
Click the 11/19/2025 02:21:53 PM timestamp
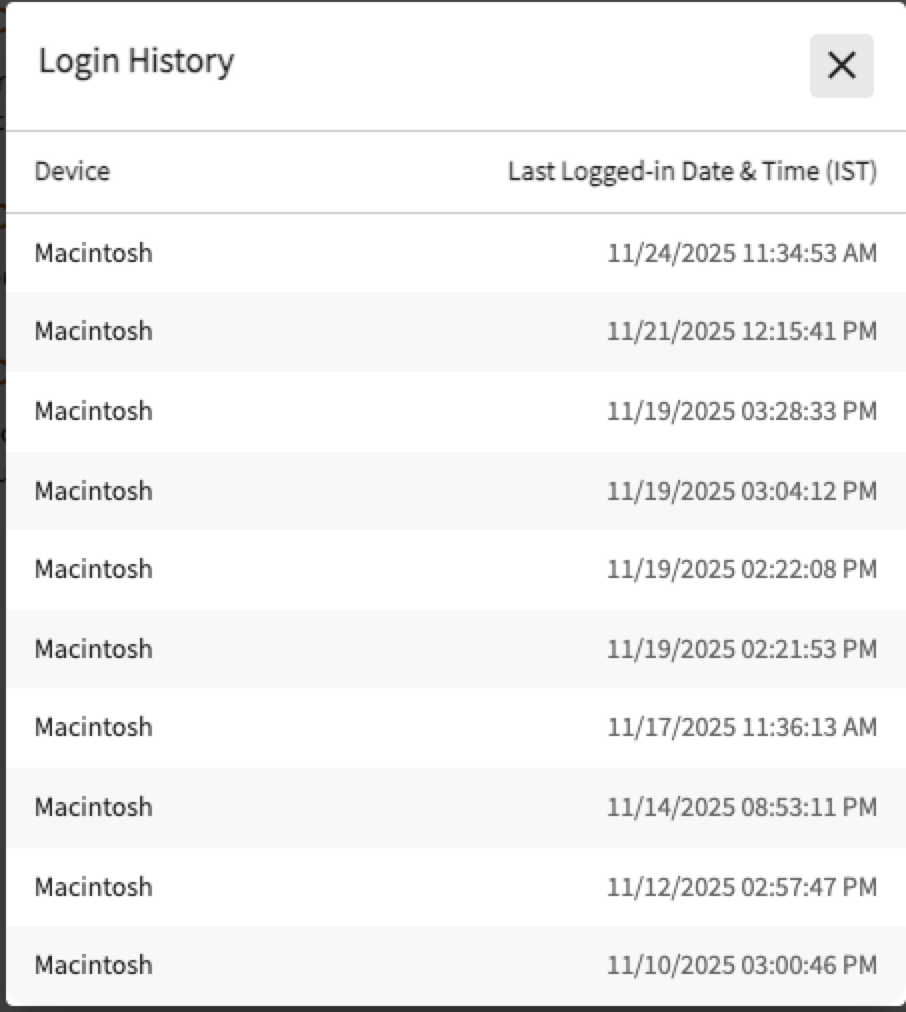coord(741,649)
